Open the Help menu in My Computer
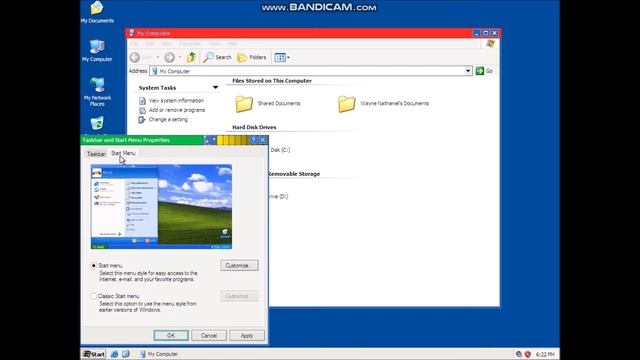The width and height of the screenshot is (640, 360). tap(232, 44)
